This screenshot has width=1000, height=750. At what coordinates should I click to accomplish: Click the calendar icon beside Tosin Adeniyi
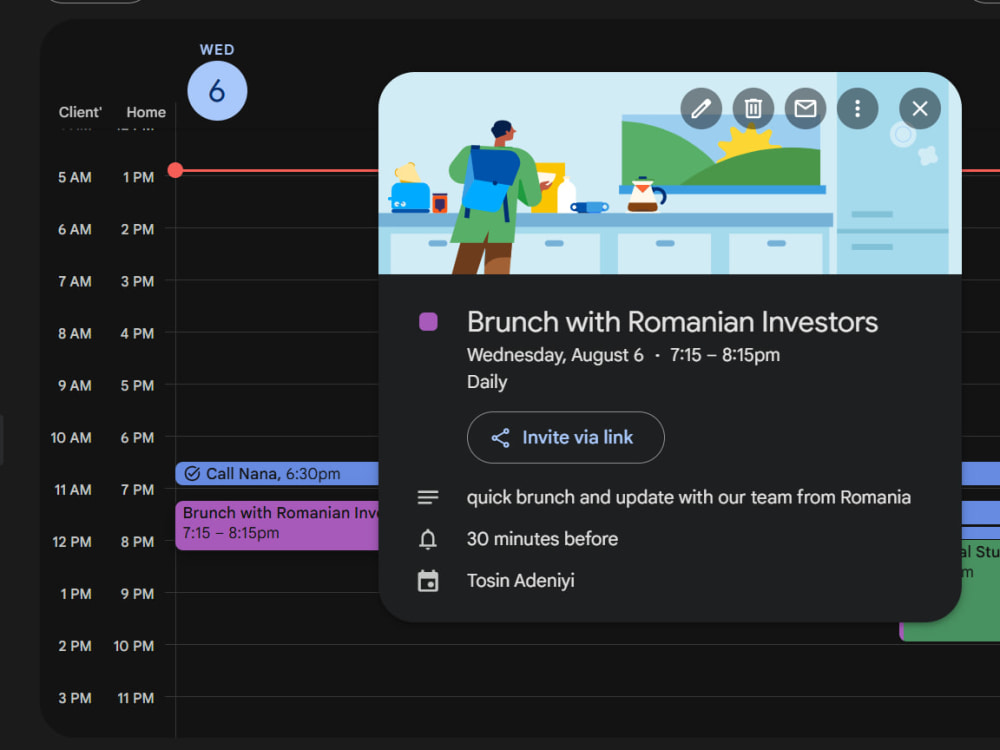coord(428,581)
